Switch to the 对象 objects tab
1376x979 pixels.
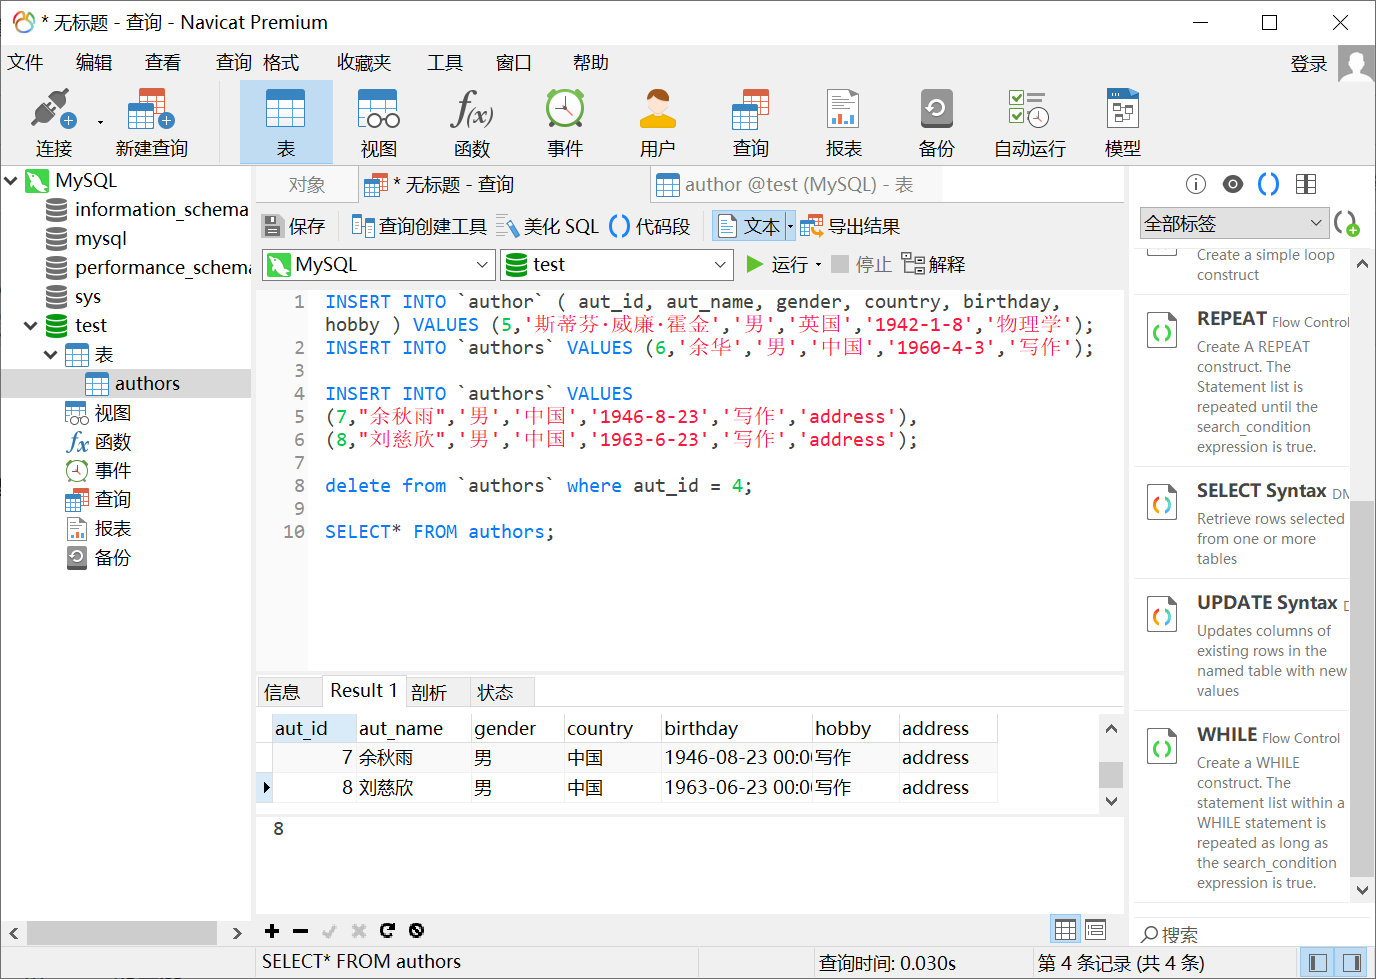(x=307, y=185)
